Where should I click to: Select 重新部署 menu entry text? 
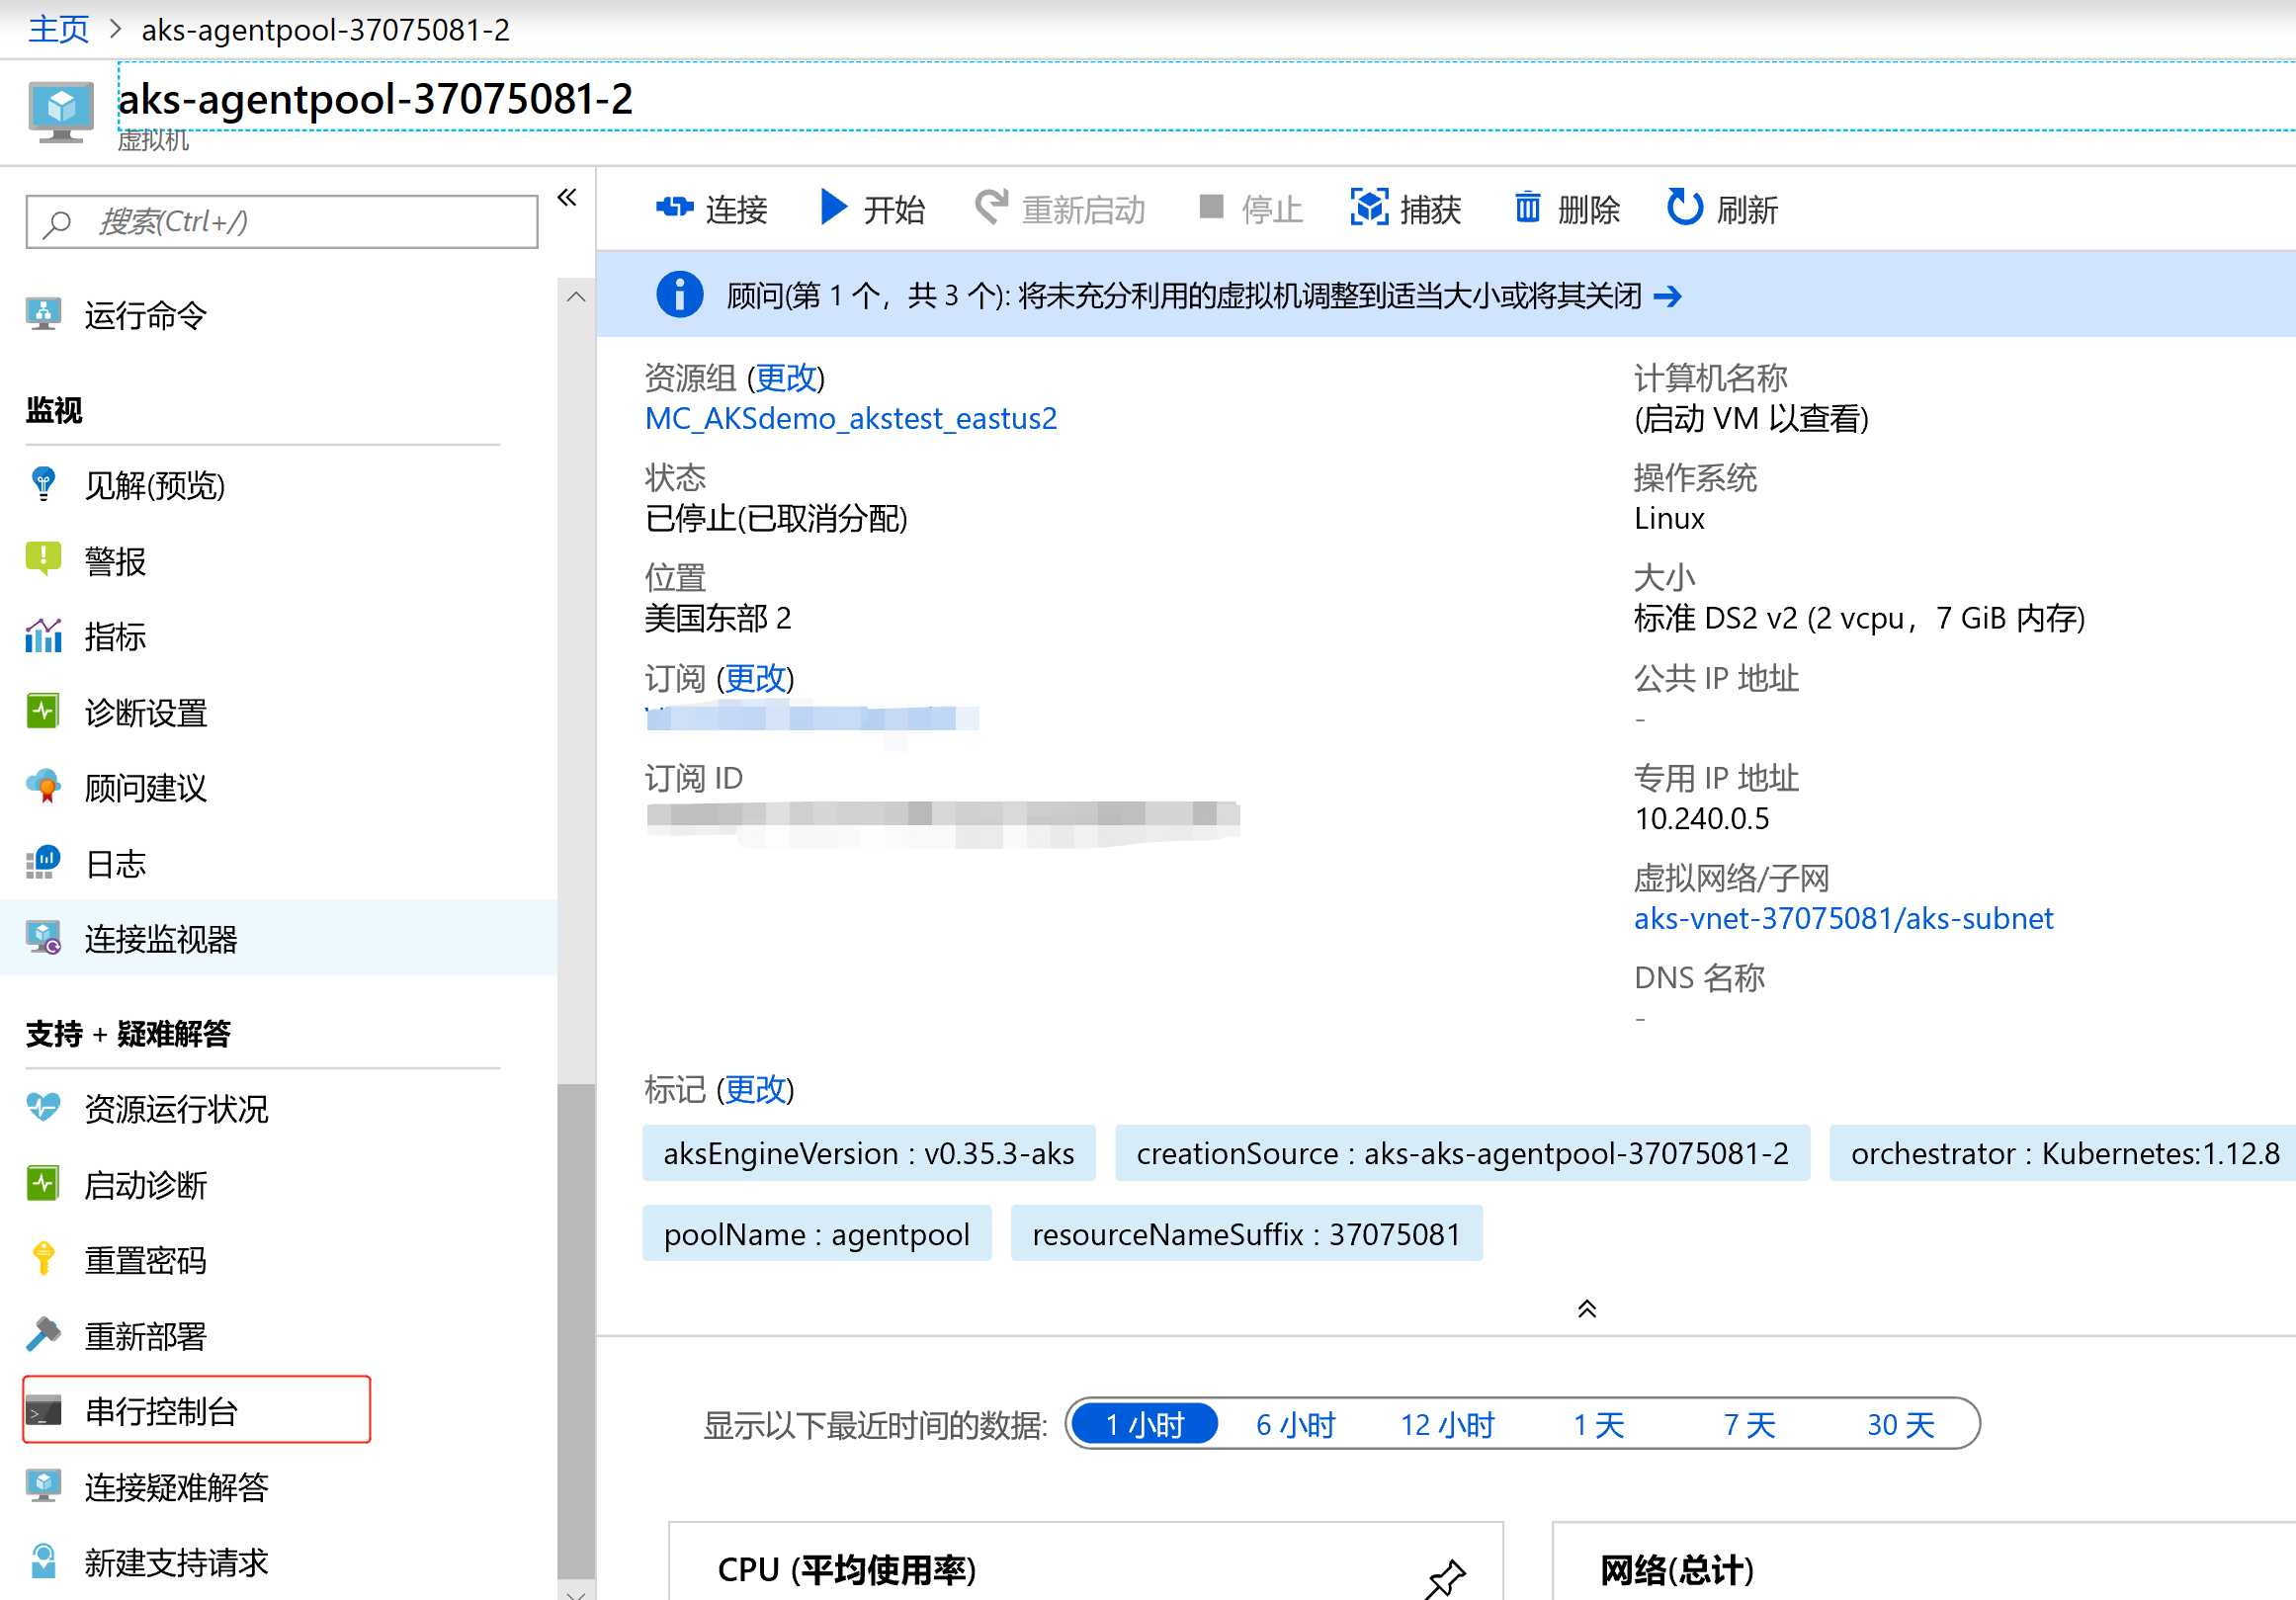[x=146, y=1336]
